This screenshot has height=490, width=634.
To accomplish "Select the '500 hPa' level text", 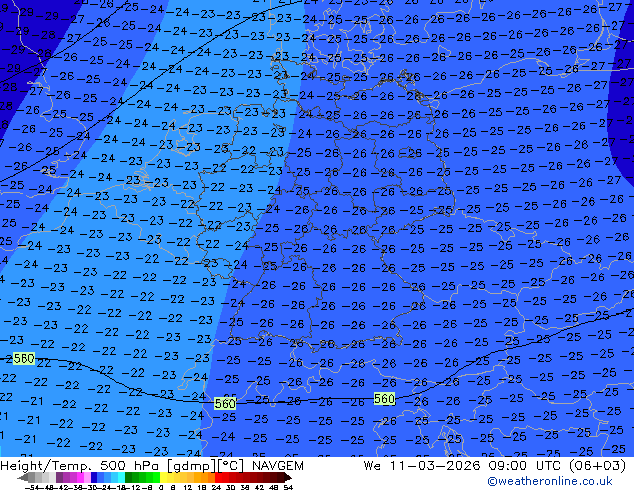I will pos(130,466).
